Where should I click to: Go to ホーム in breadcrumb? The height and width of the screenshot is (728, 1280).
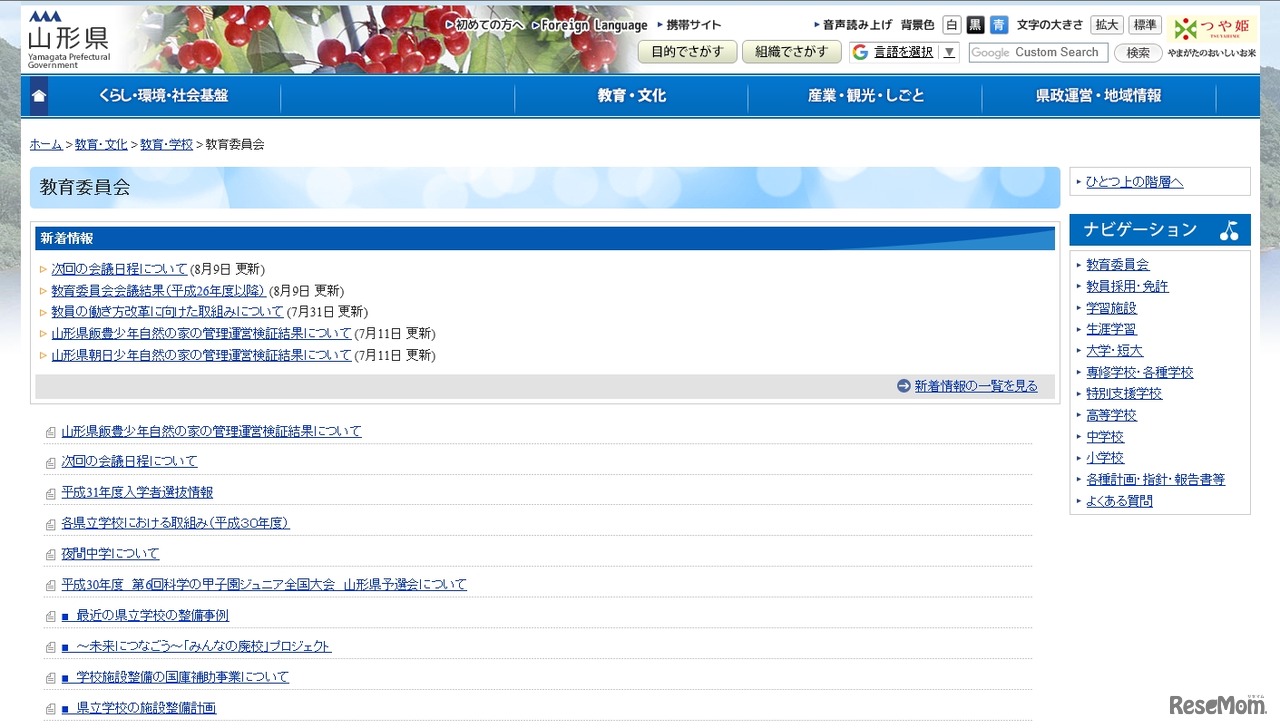click(46, 144)
